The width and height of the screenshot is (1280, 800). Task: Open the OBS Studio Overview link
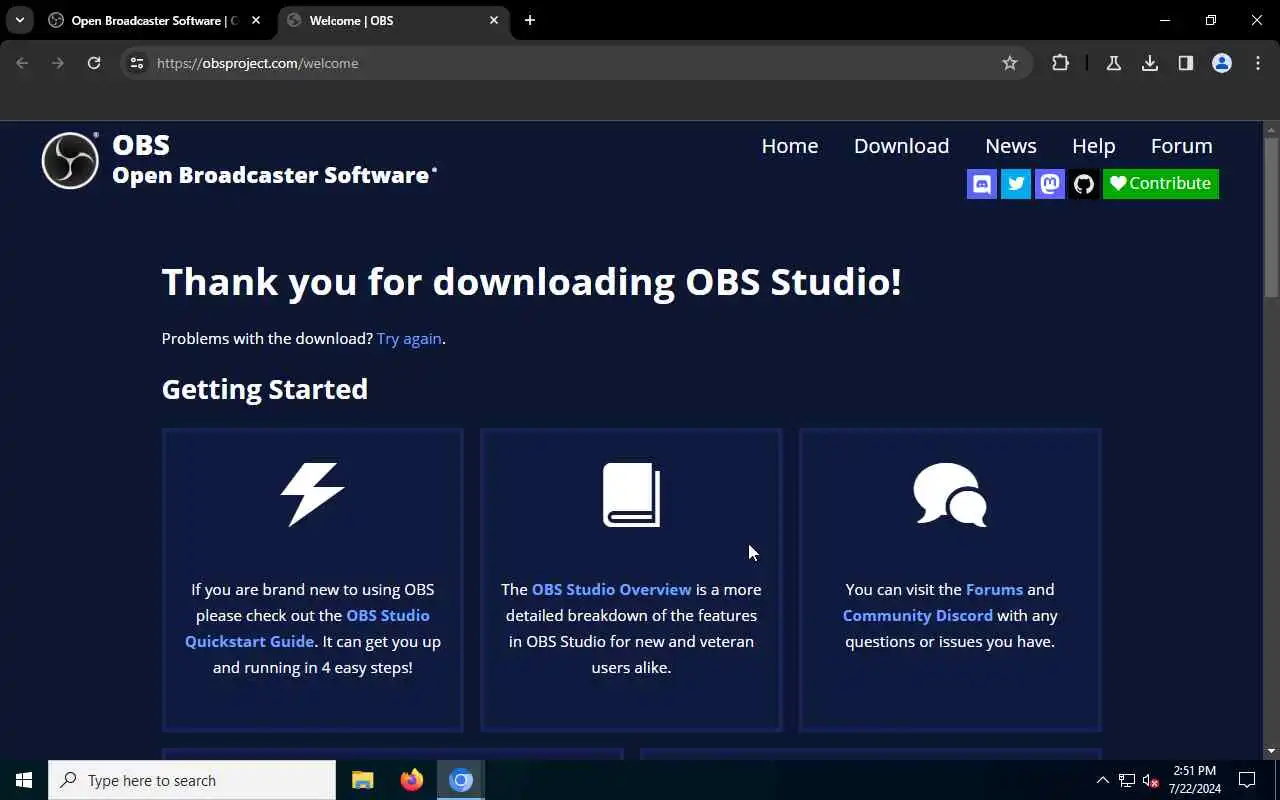point(612,590)
